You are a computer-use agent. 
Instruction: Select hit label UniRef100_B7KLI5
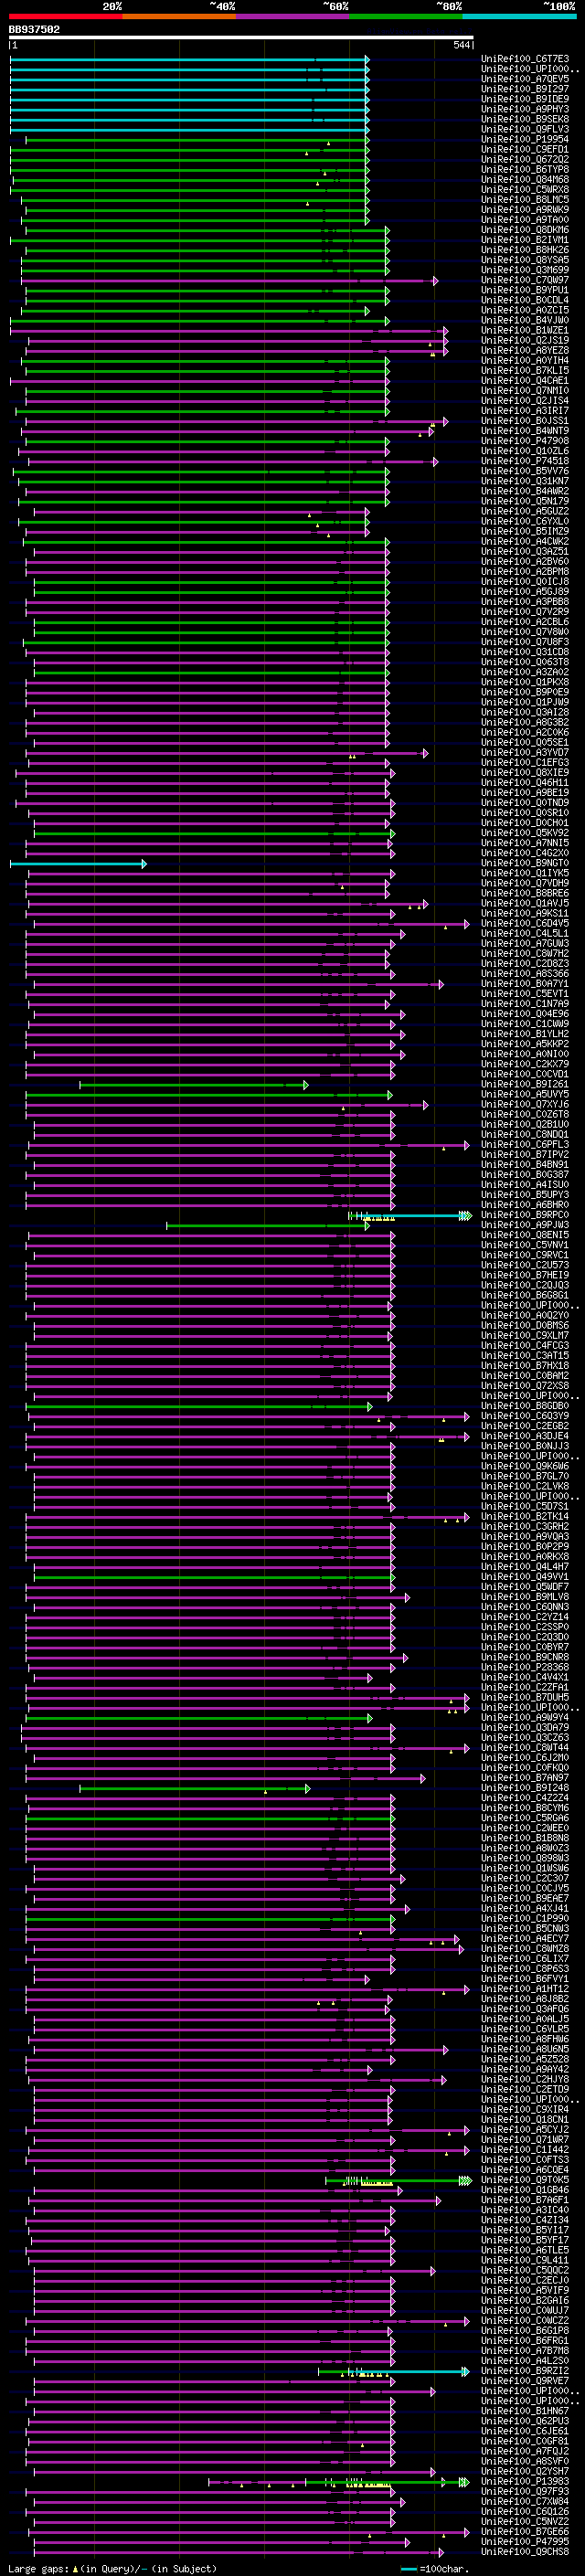pyautogui.click(x=525, y=371)
